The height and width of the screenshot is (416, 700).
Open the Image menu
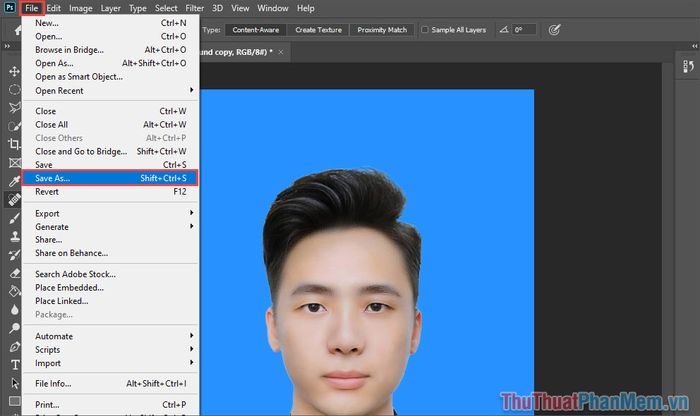[81, 8]
